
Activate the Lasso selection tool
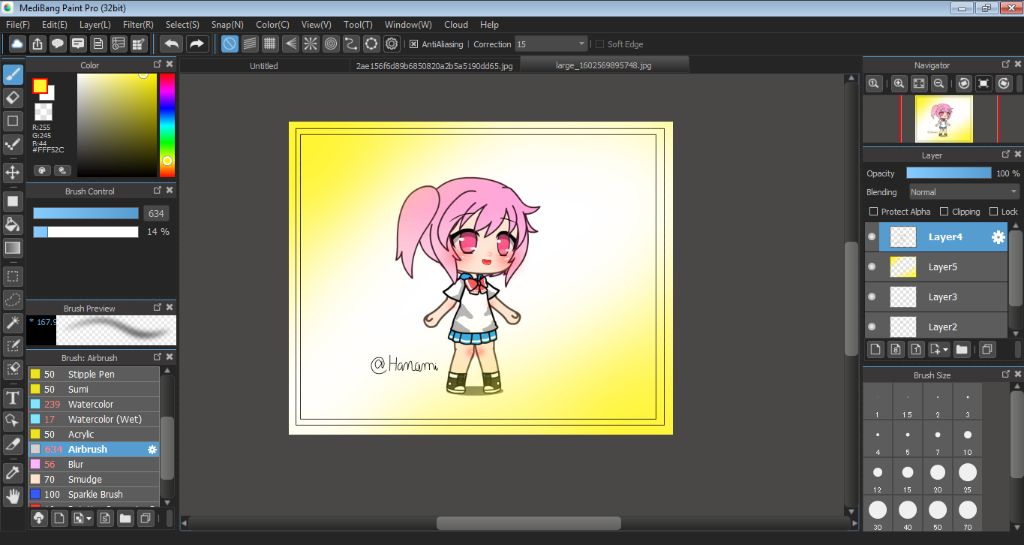tap(12, 300)
